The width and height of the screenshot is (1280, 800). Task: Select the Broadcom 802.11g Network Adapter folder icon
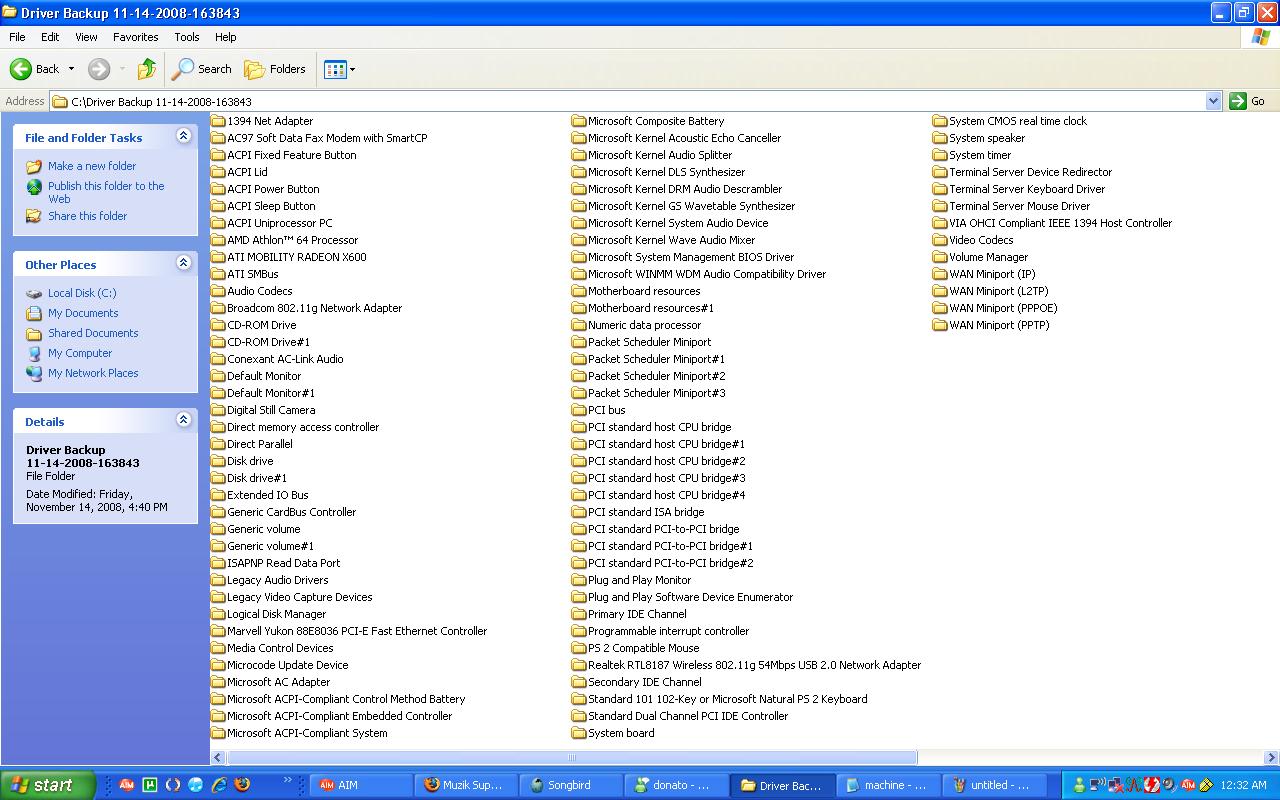(218, 308)
